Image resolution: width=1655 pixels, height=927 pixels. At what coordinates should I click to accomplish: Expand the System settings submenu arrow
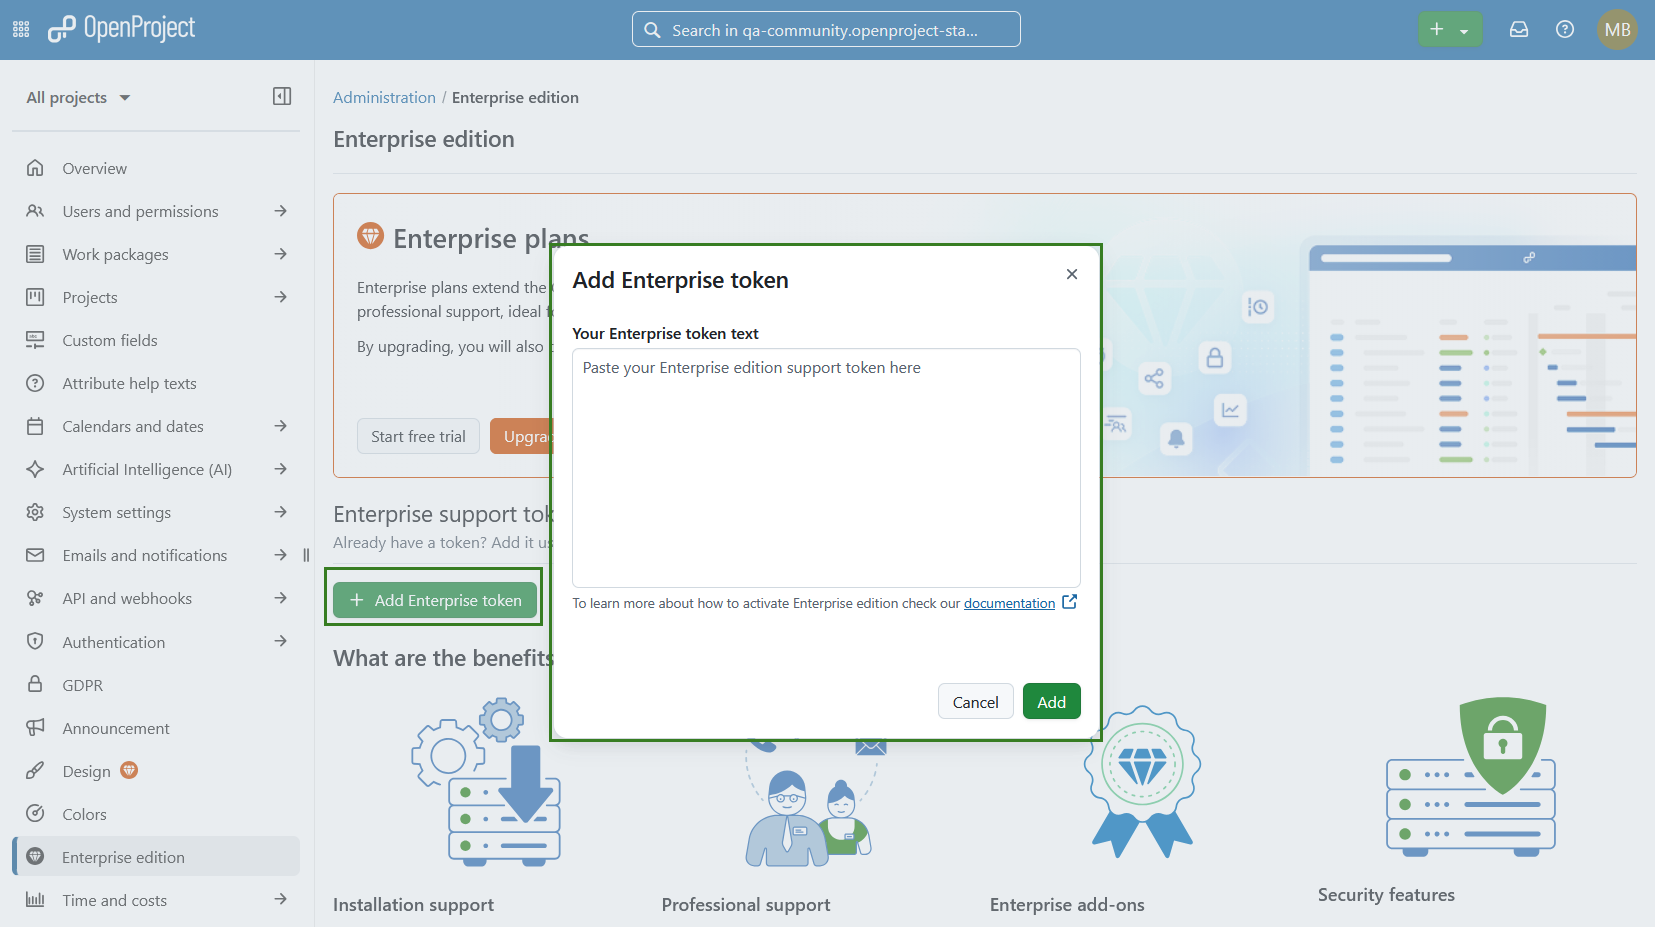tap(281, 512)
